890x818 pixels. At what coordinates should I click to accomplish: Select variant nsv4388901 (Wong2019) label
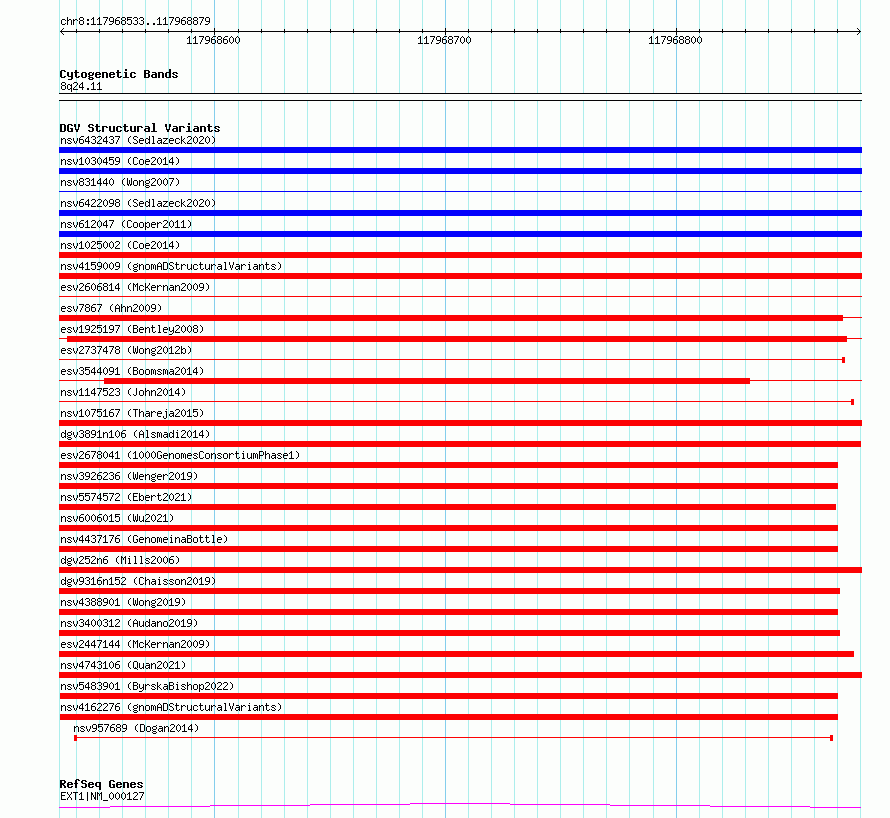click(x=123, y=602)
